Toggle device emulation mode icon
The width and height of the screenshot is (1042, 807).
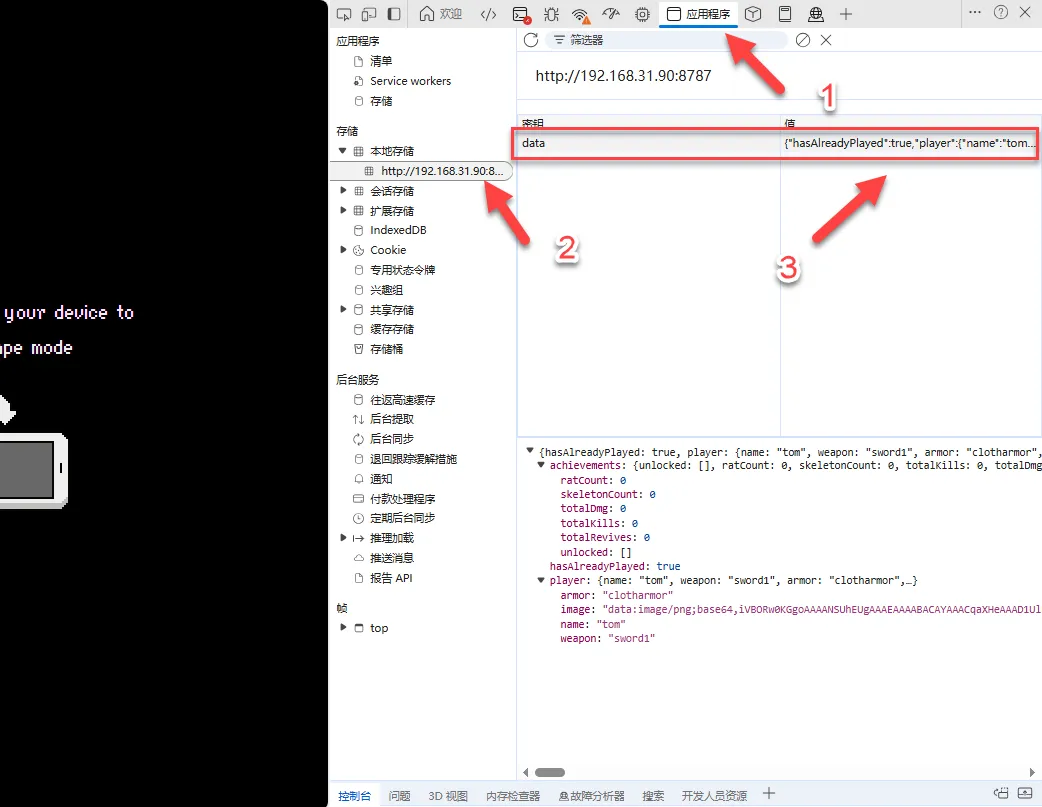369,14
